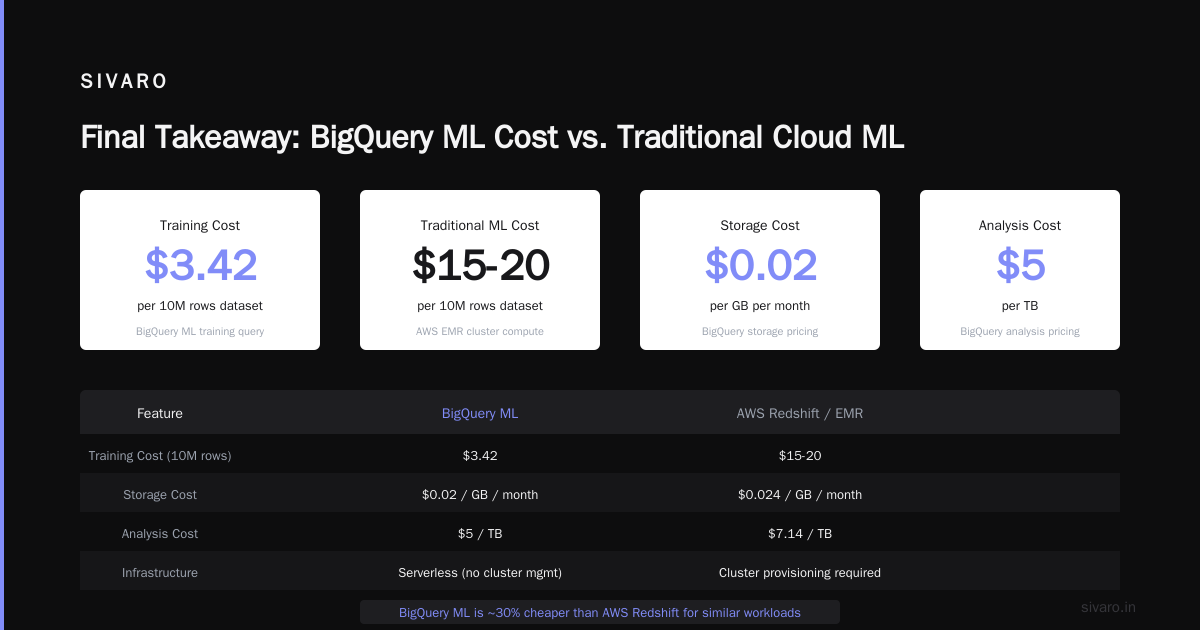Click the AWS Redshift / EMR header

pos(800,413)
